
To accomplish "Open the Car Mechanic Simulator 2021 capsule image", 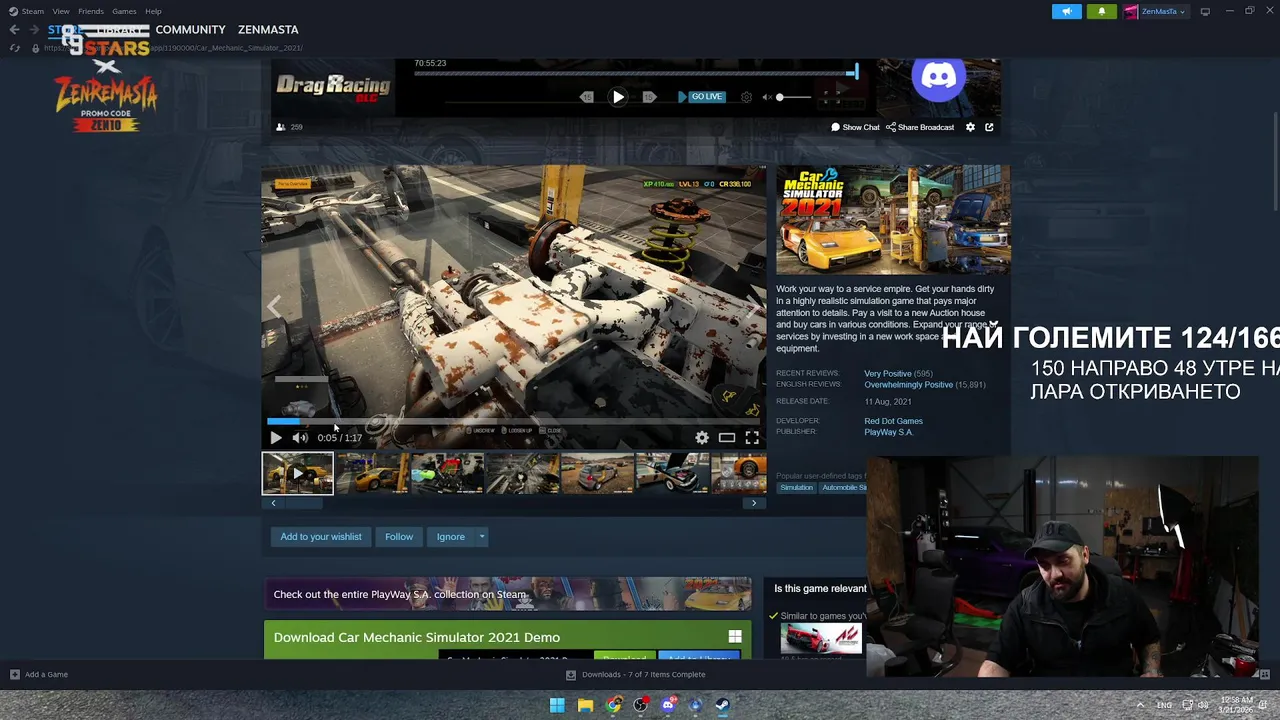I will [893, 220].
